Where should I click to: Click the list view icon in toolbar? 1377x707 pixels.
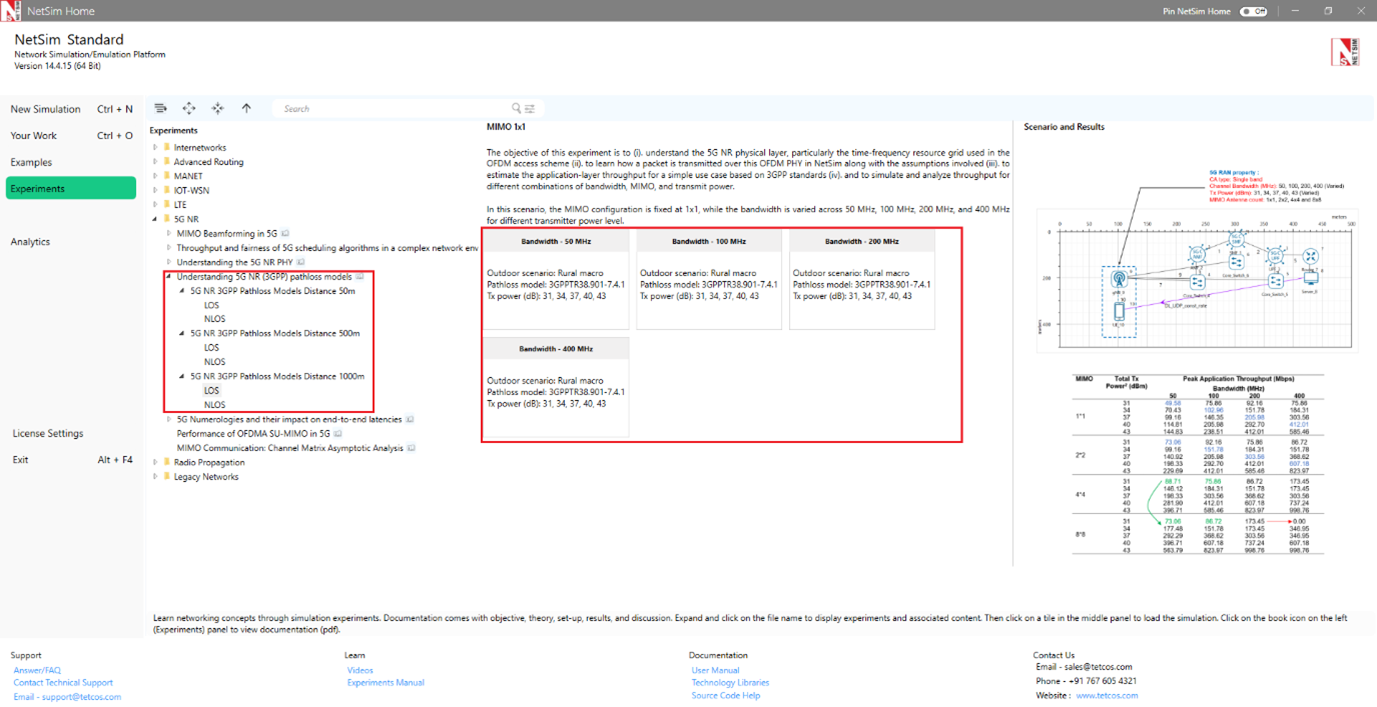pos(160,108)
